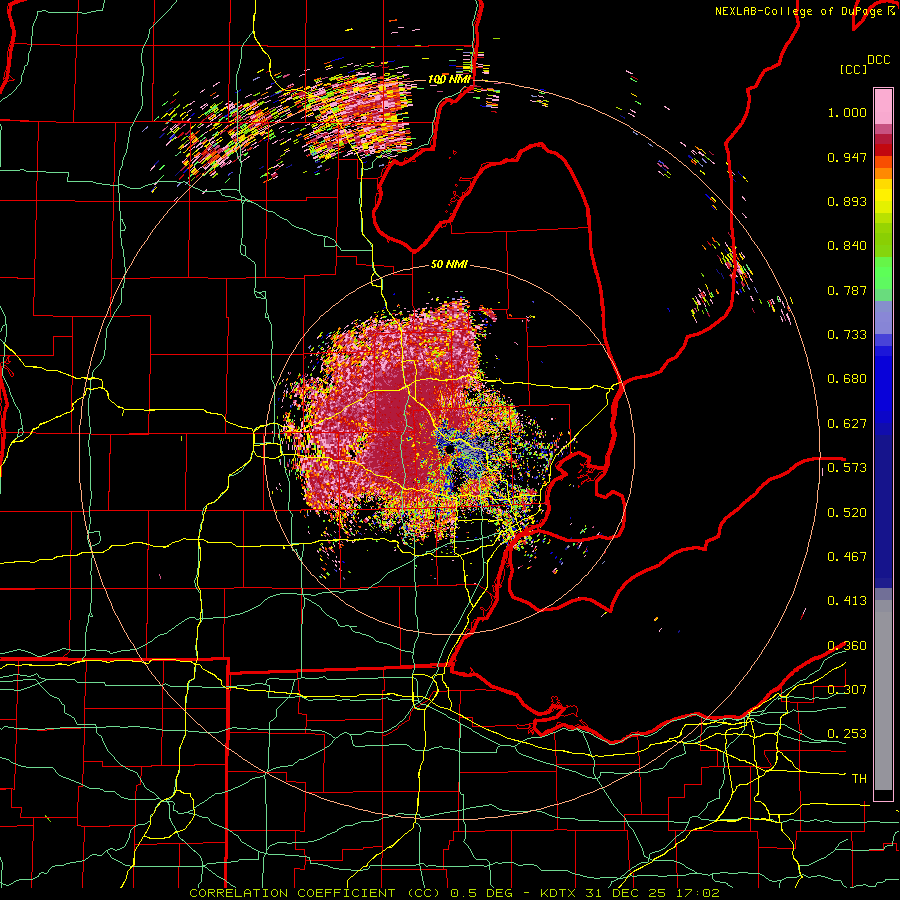Click the 100 NMI range ring label
This screenshot has height=900, width=900.
(449, 79)
